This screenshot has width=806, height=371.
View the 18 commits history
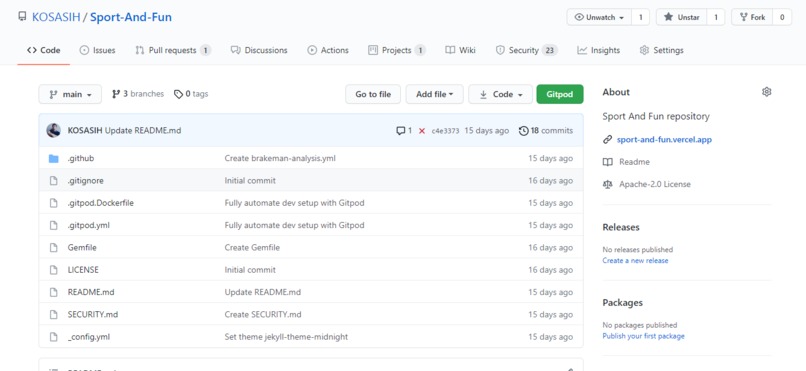(546, 131)
